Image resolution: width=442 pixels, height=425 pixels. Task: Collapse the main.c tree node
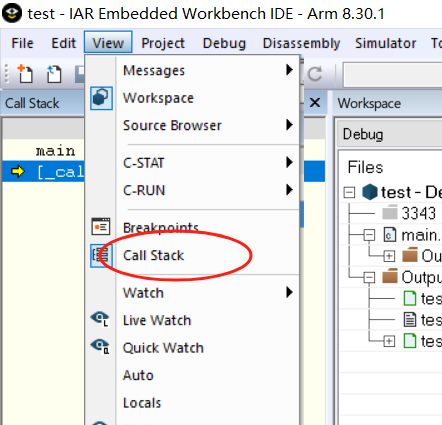click(x=369, y=235)
